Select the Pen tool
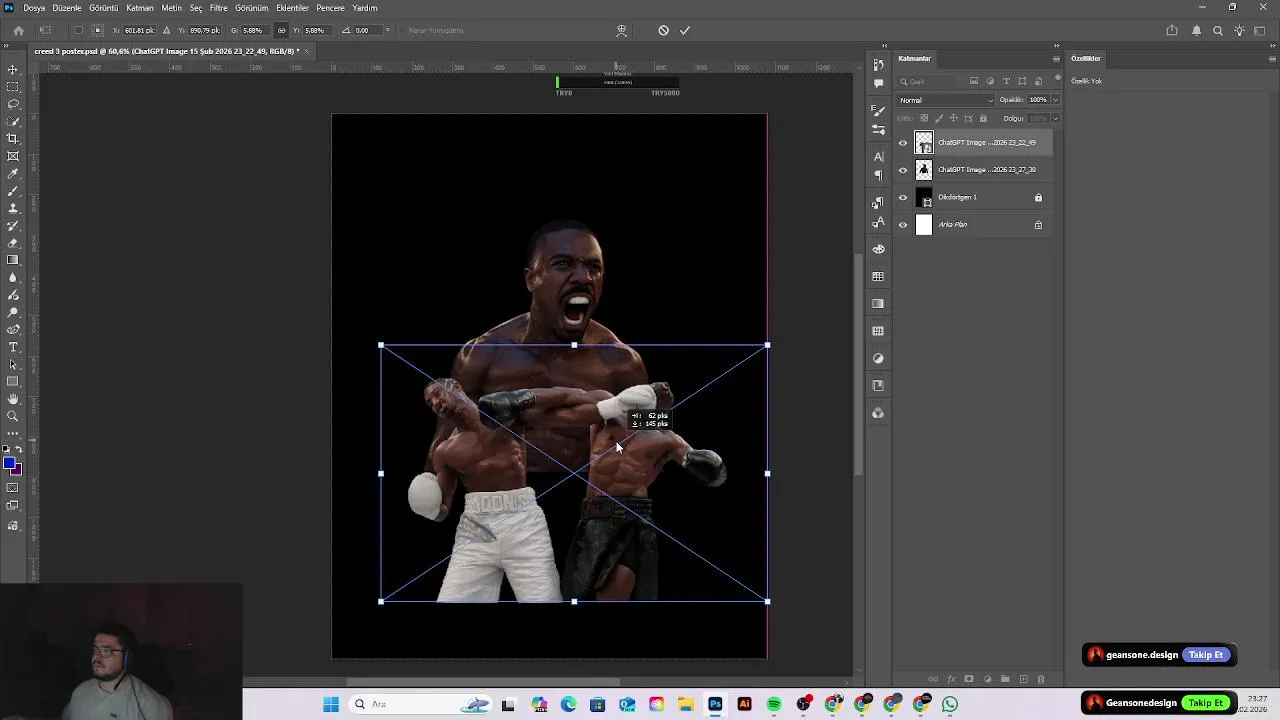The height and width of the screenshot is (720, 1280). click(13, 329)
